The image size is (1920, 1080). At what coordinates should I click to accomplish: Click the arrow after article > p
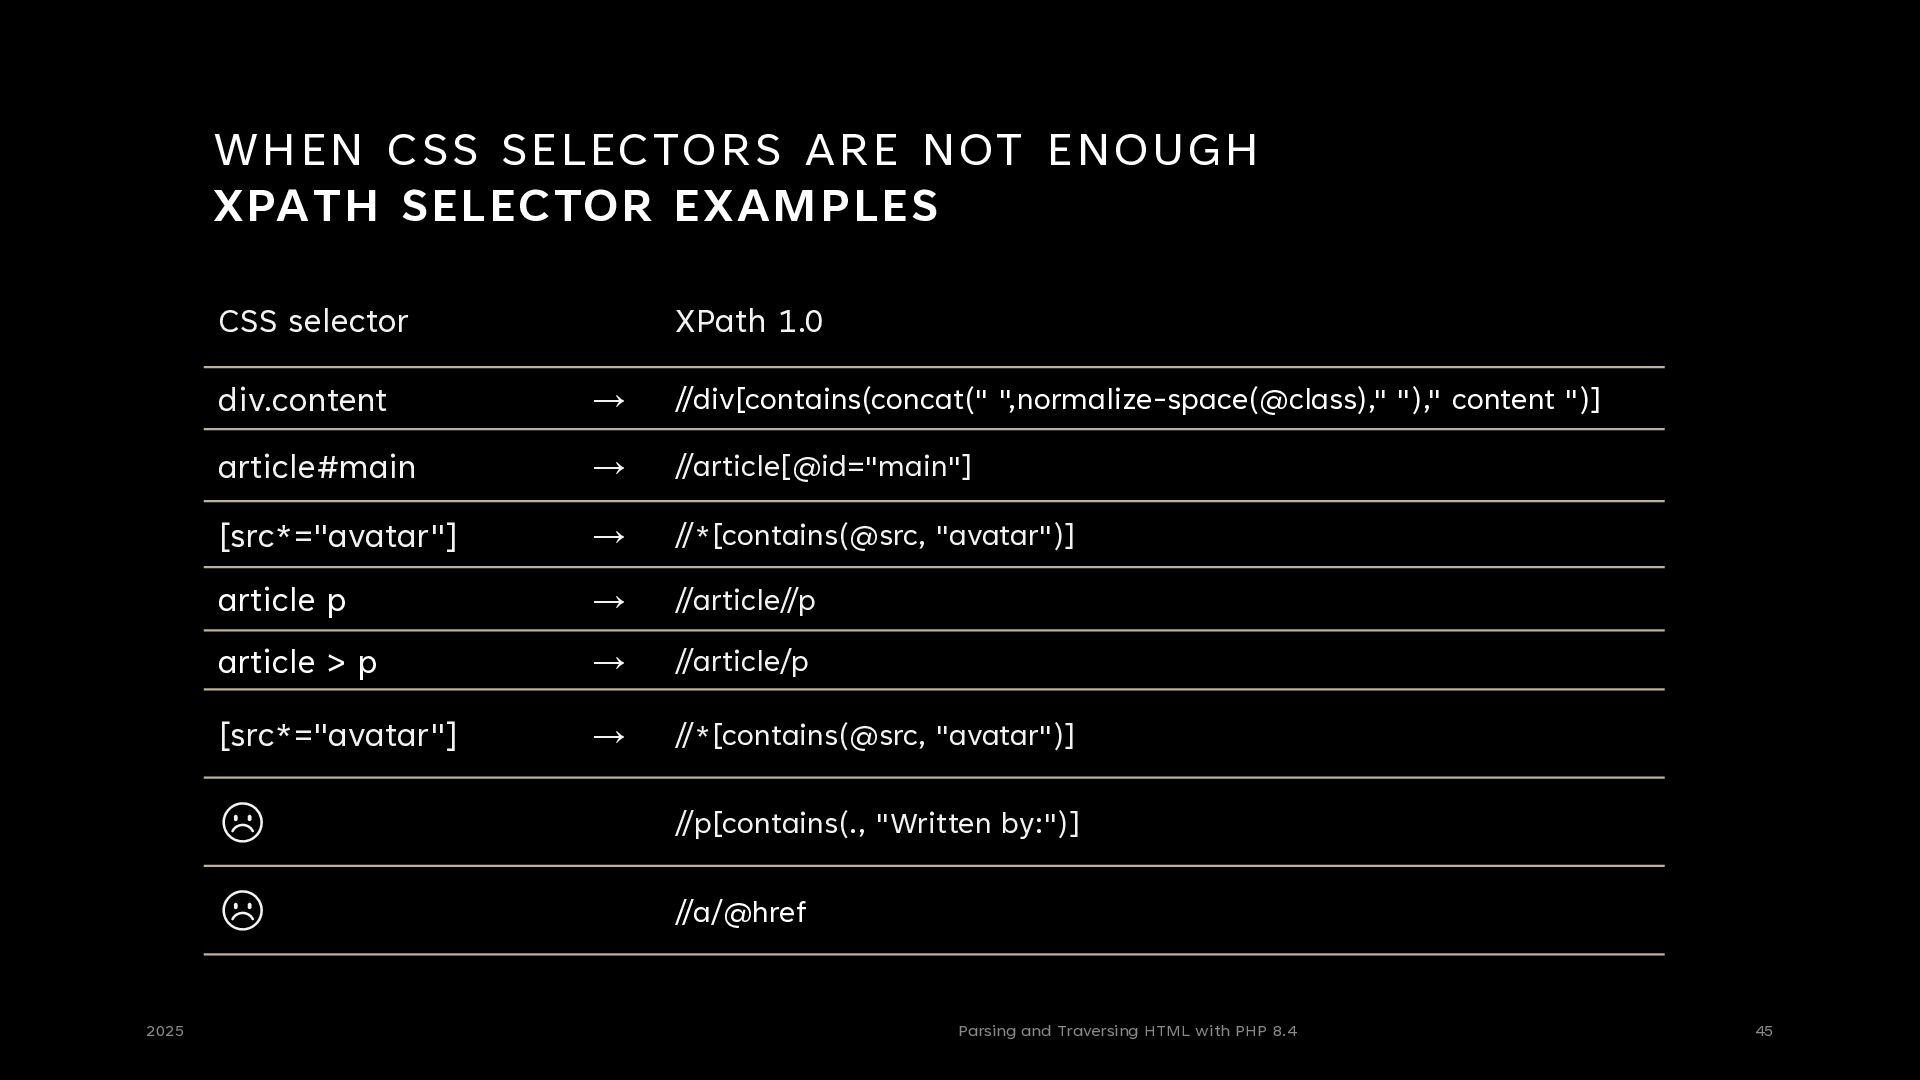609,663
